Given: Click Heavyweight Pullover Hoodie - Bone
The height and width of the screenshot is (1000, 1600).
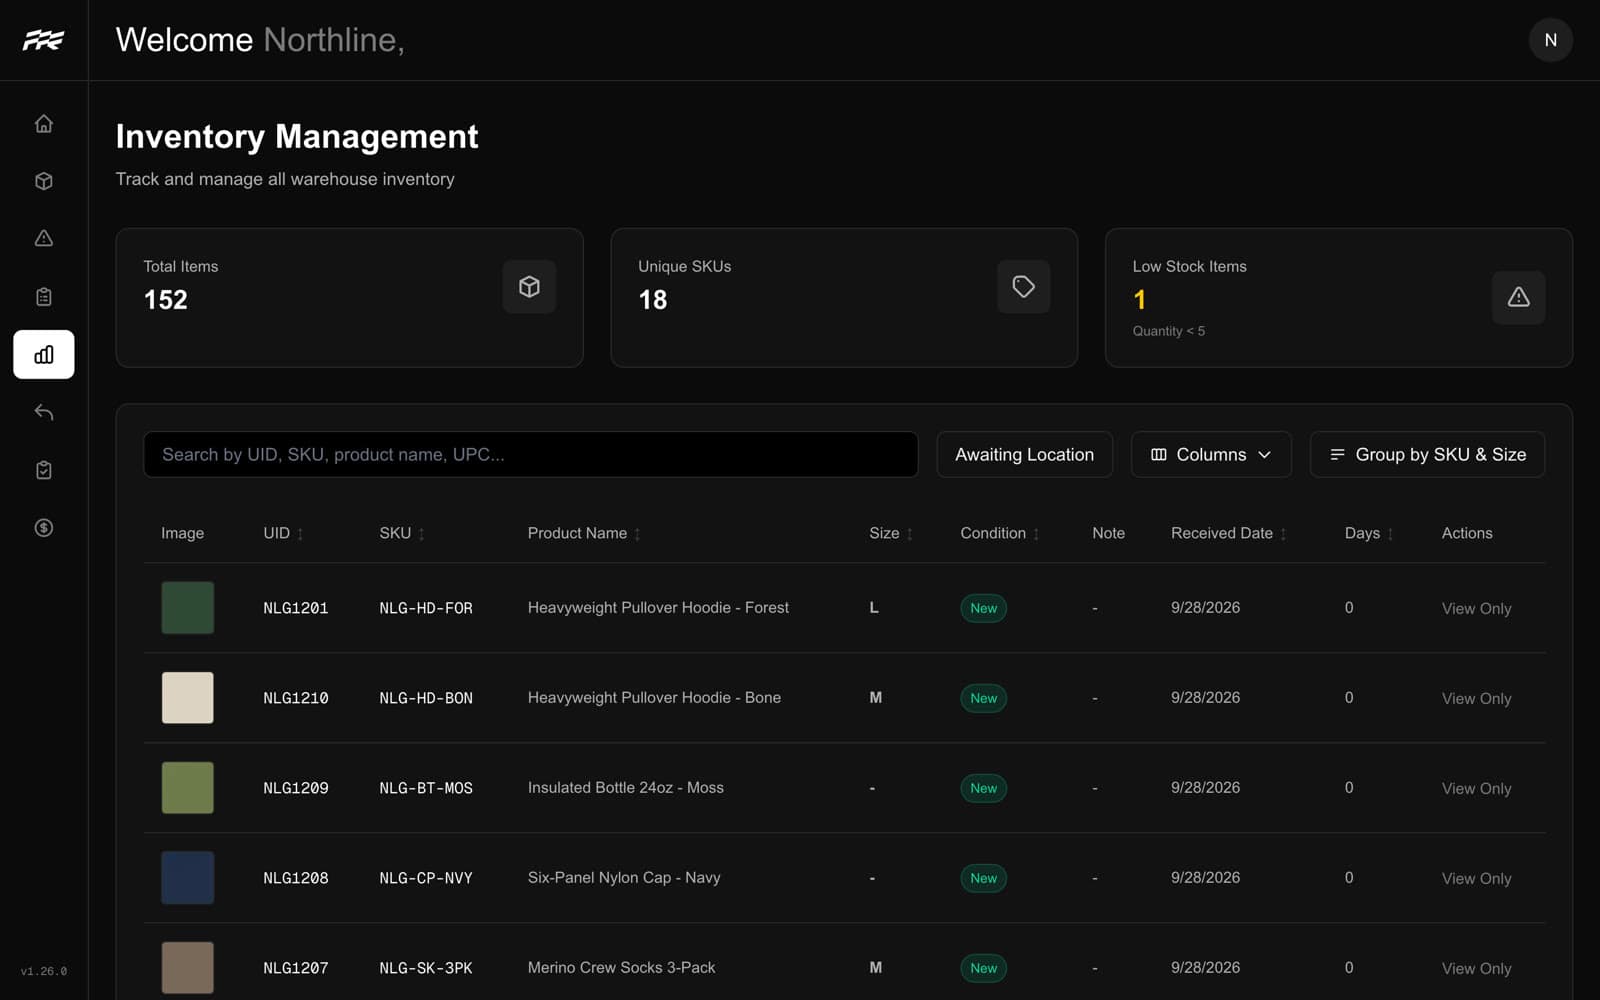Looking at the screenshot, I should 654,697.
